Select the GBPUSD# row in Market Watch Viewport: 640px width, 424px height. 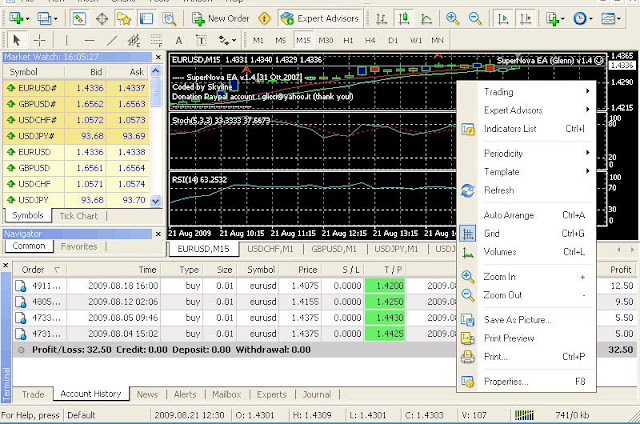76,104
